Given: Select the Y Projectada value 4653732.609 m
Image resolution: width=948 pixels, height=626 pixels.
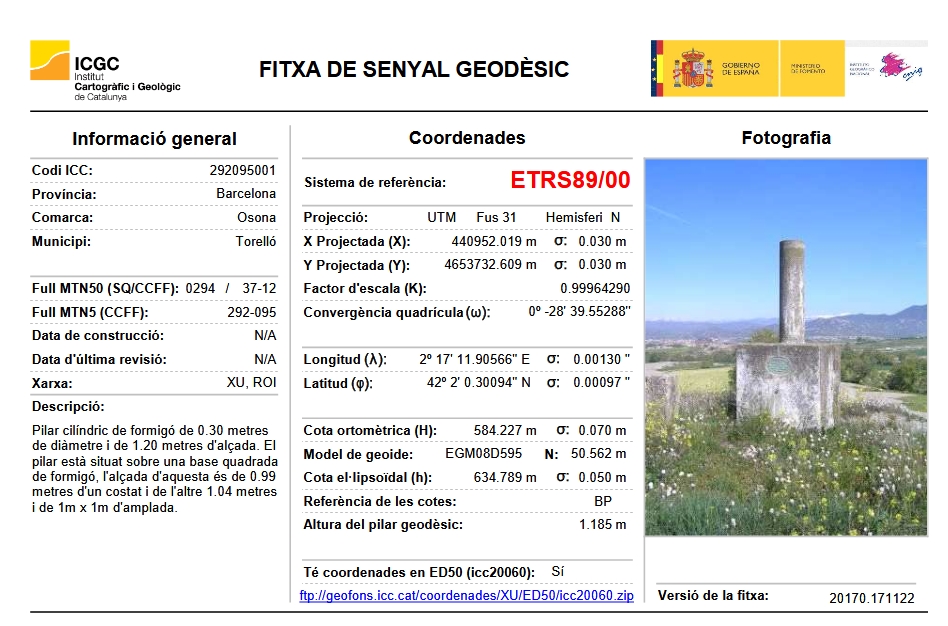Looking at the screenshot, I should pyautogui.click(x=490, y=265).
